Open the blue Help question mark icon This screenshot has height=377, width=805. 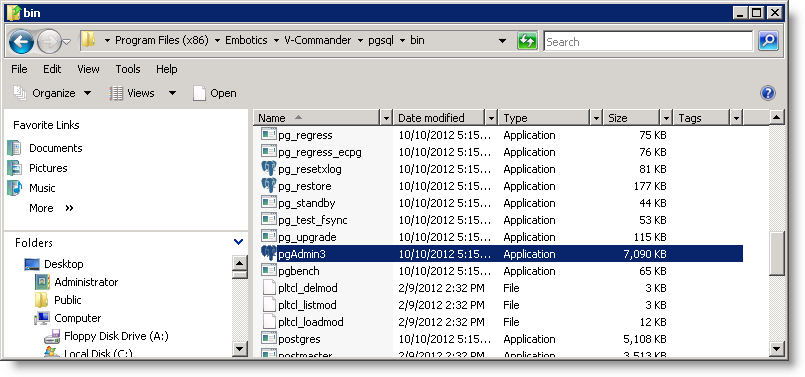[767, 93]
